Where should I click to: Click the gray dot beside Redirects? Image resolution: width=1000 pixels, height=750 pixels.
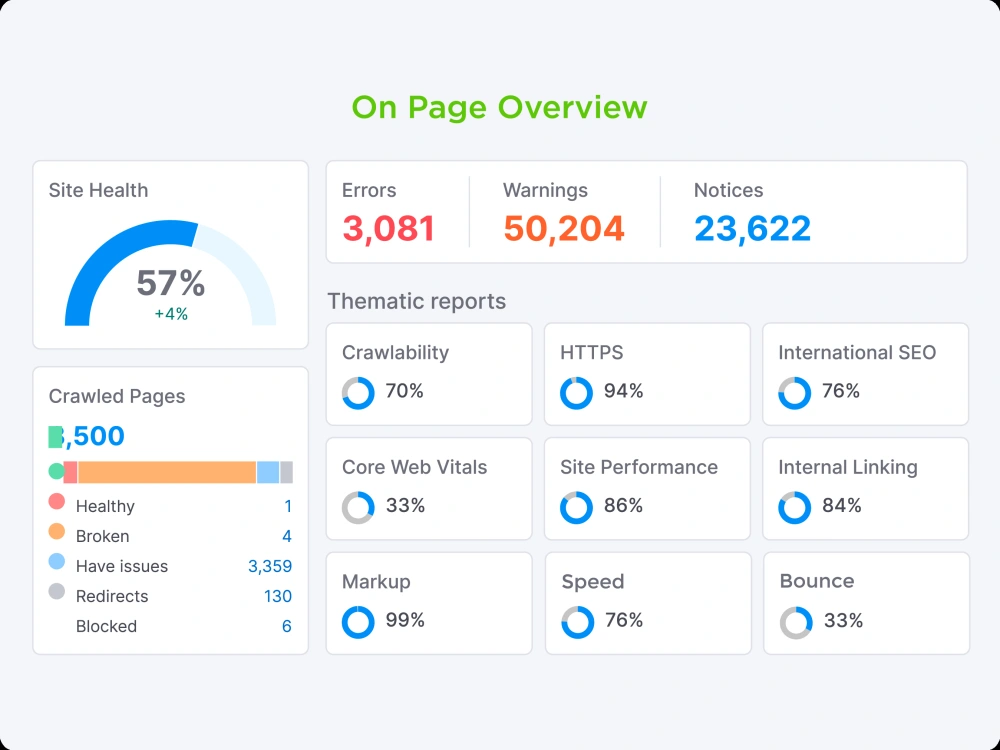click(57, 591)
